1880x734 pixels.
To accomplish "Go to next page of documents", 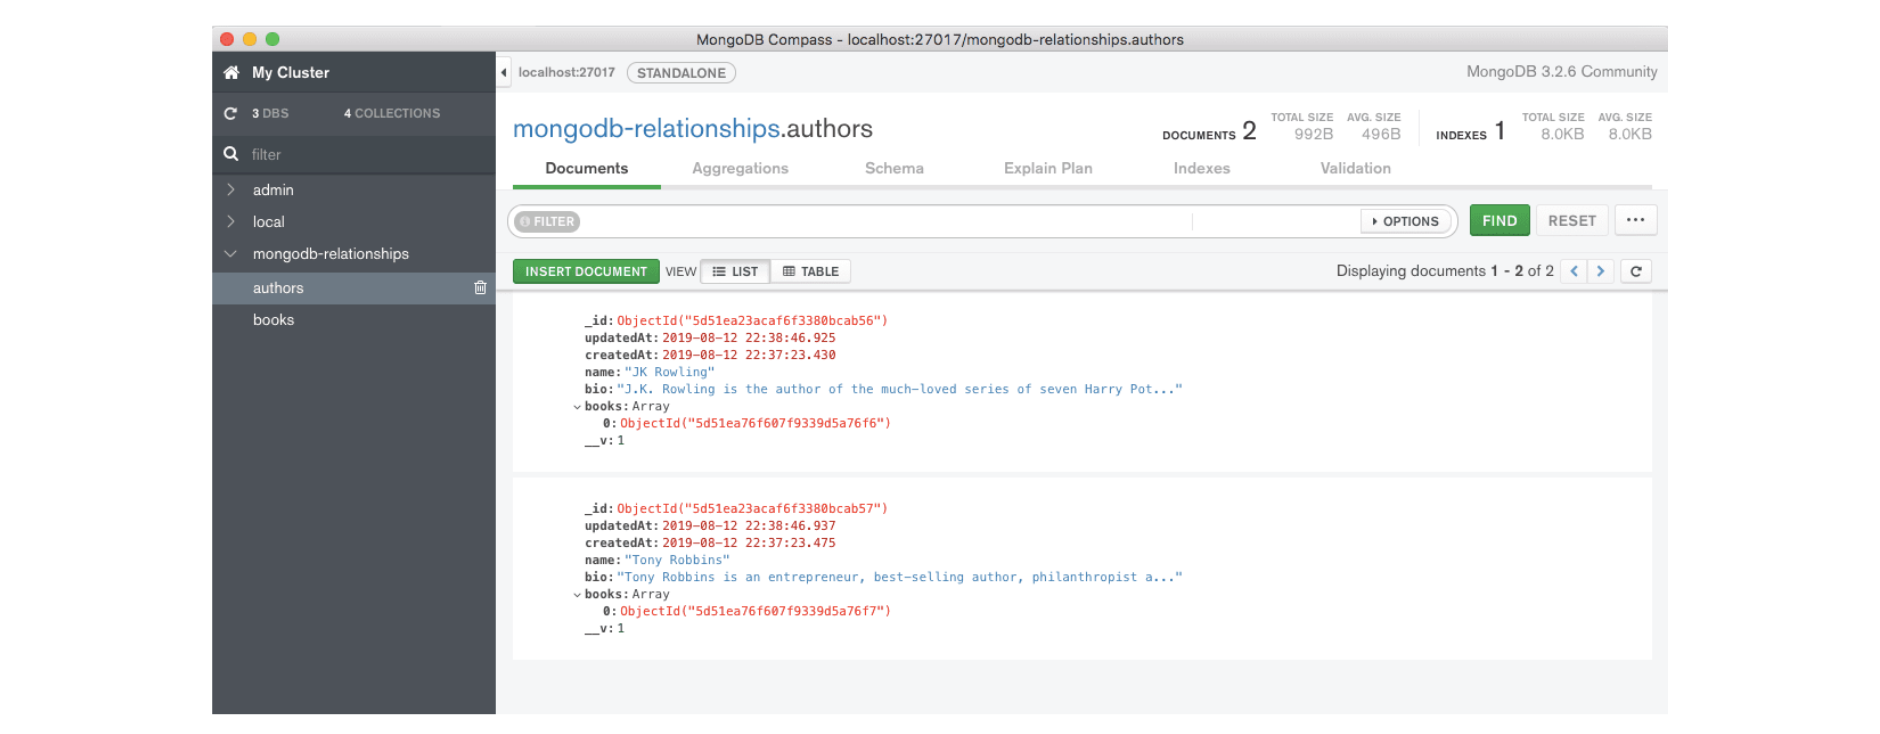I will 1601,271.
